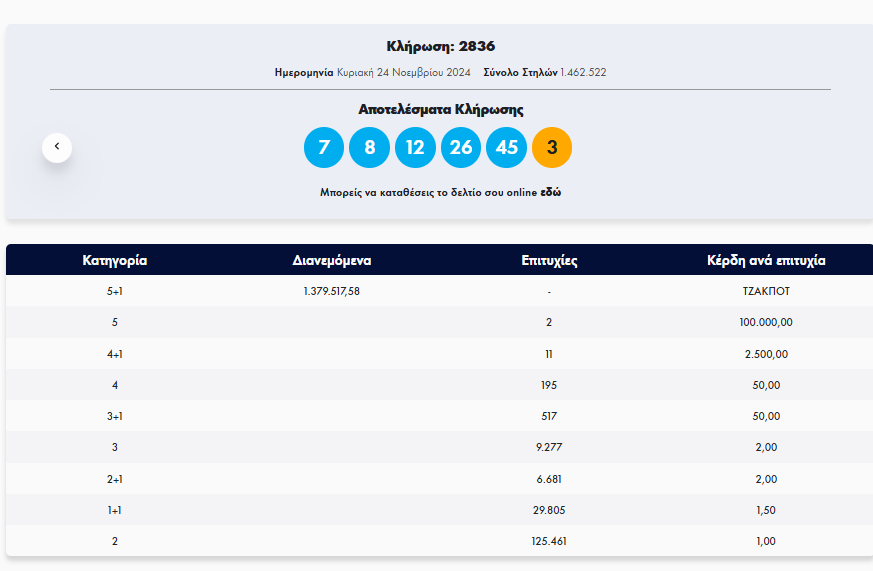Screen dimensions: 873x571
Task: Select the blue number 7 ball
Action: point(323,148)
